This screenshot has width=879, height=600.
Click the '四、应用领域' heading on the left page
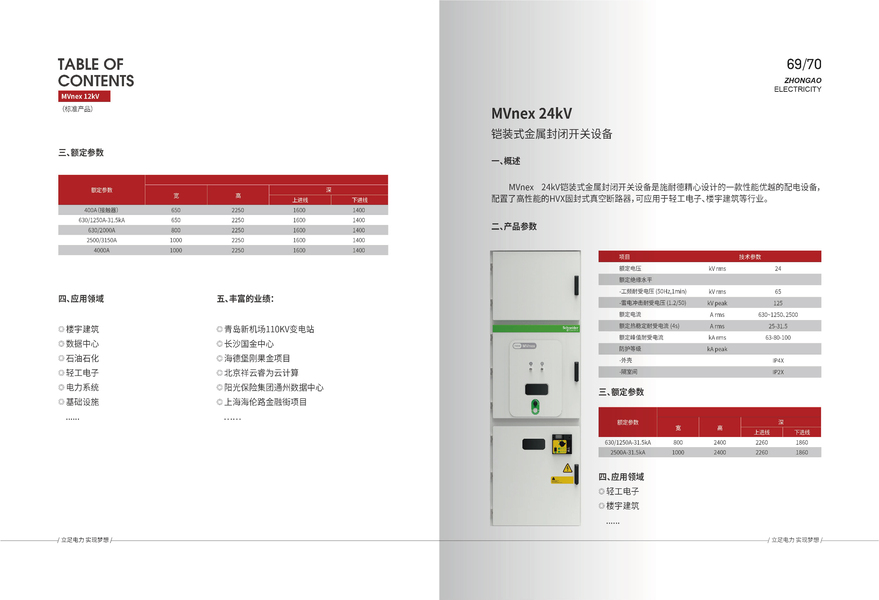click(x=81, y=299)
